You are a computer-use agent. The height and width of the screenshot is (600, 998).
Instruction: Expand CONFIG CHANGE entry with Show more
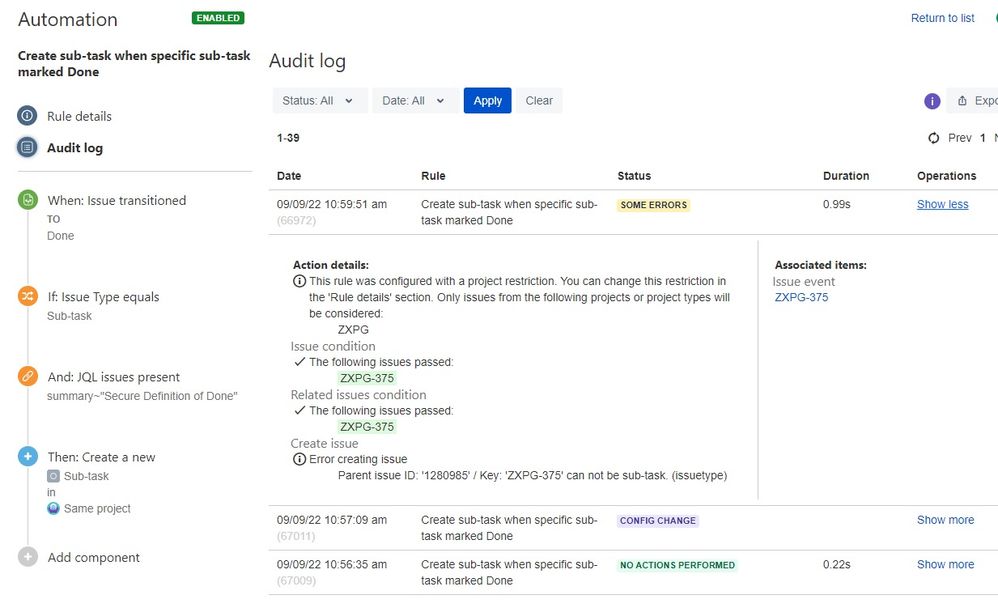tap(945, 520)
